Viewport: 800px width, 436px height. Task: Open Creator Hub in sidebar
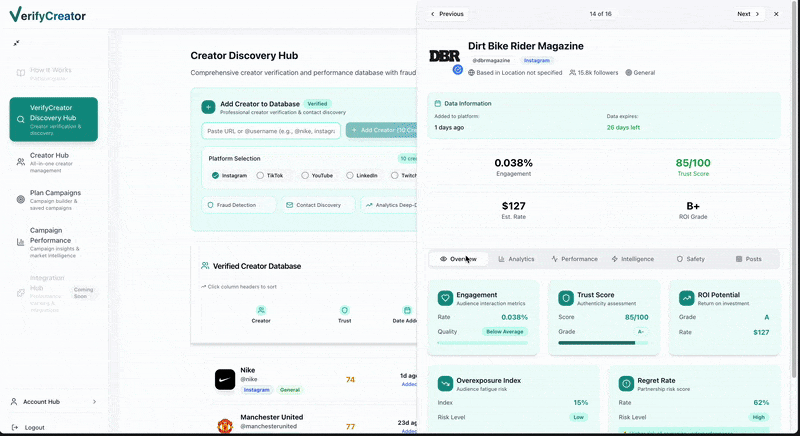coord(54,162)
